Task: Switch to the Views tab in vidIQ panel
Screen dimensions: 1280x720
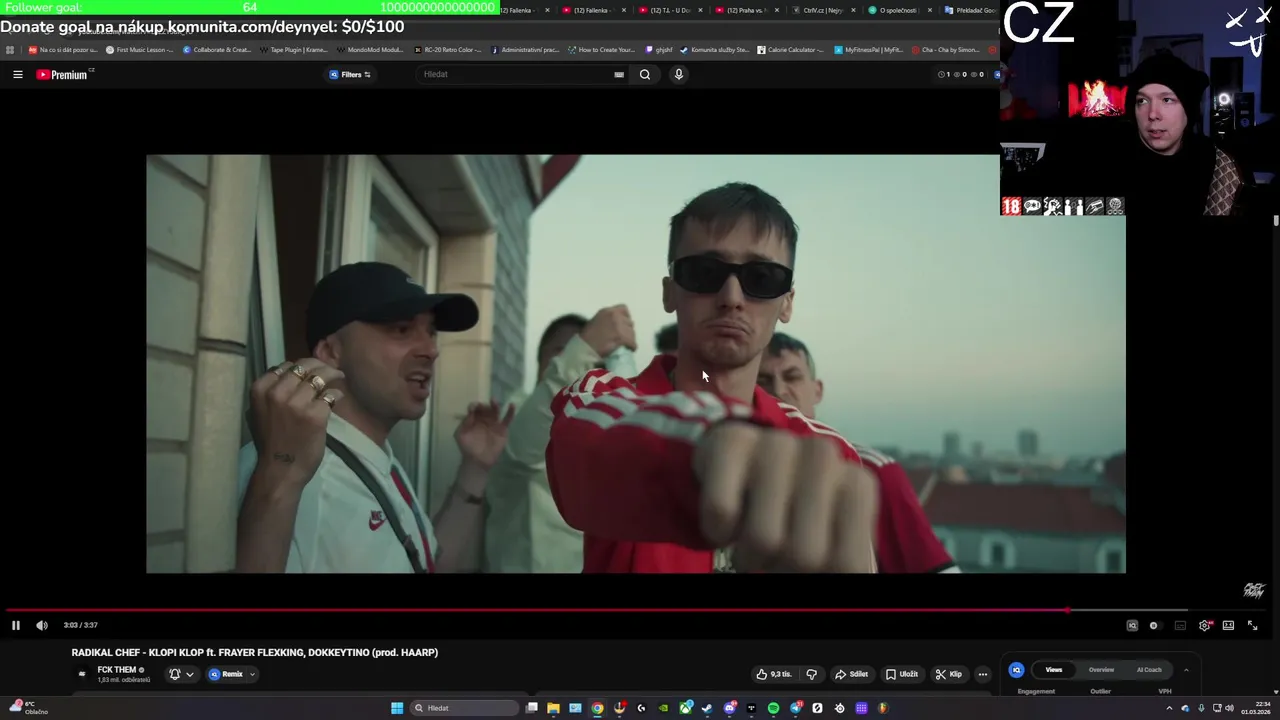Action: tap(1054, 670)
